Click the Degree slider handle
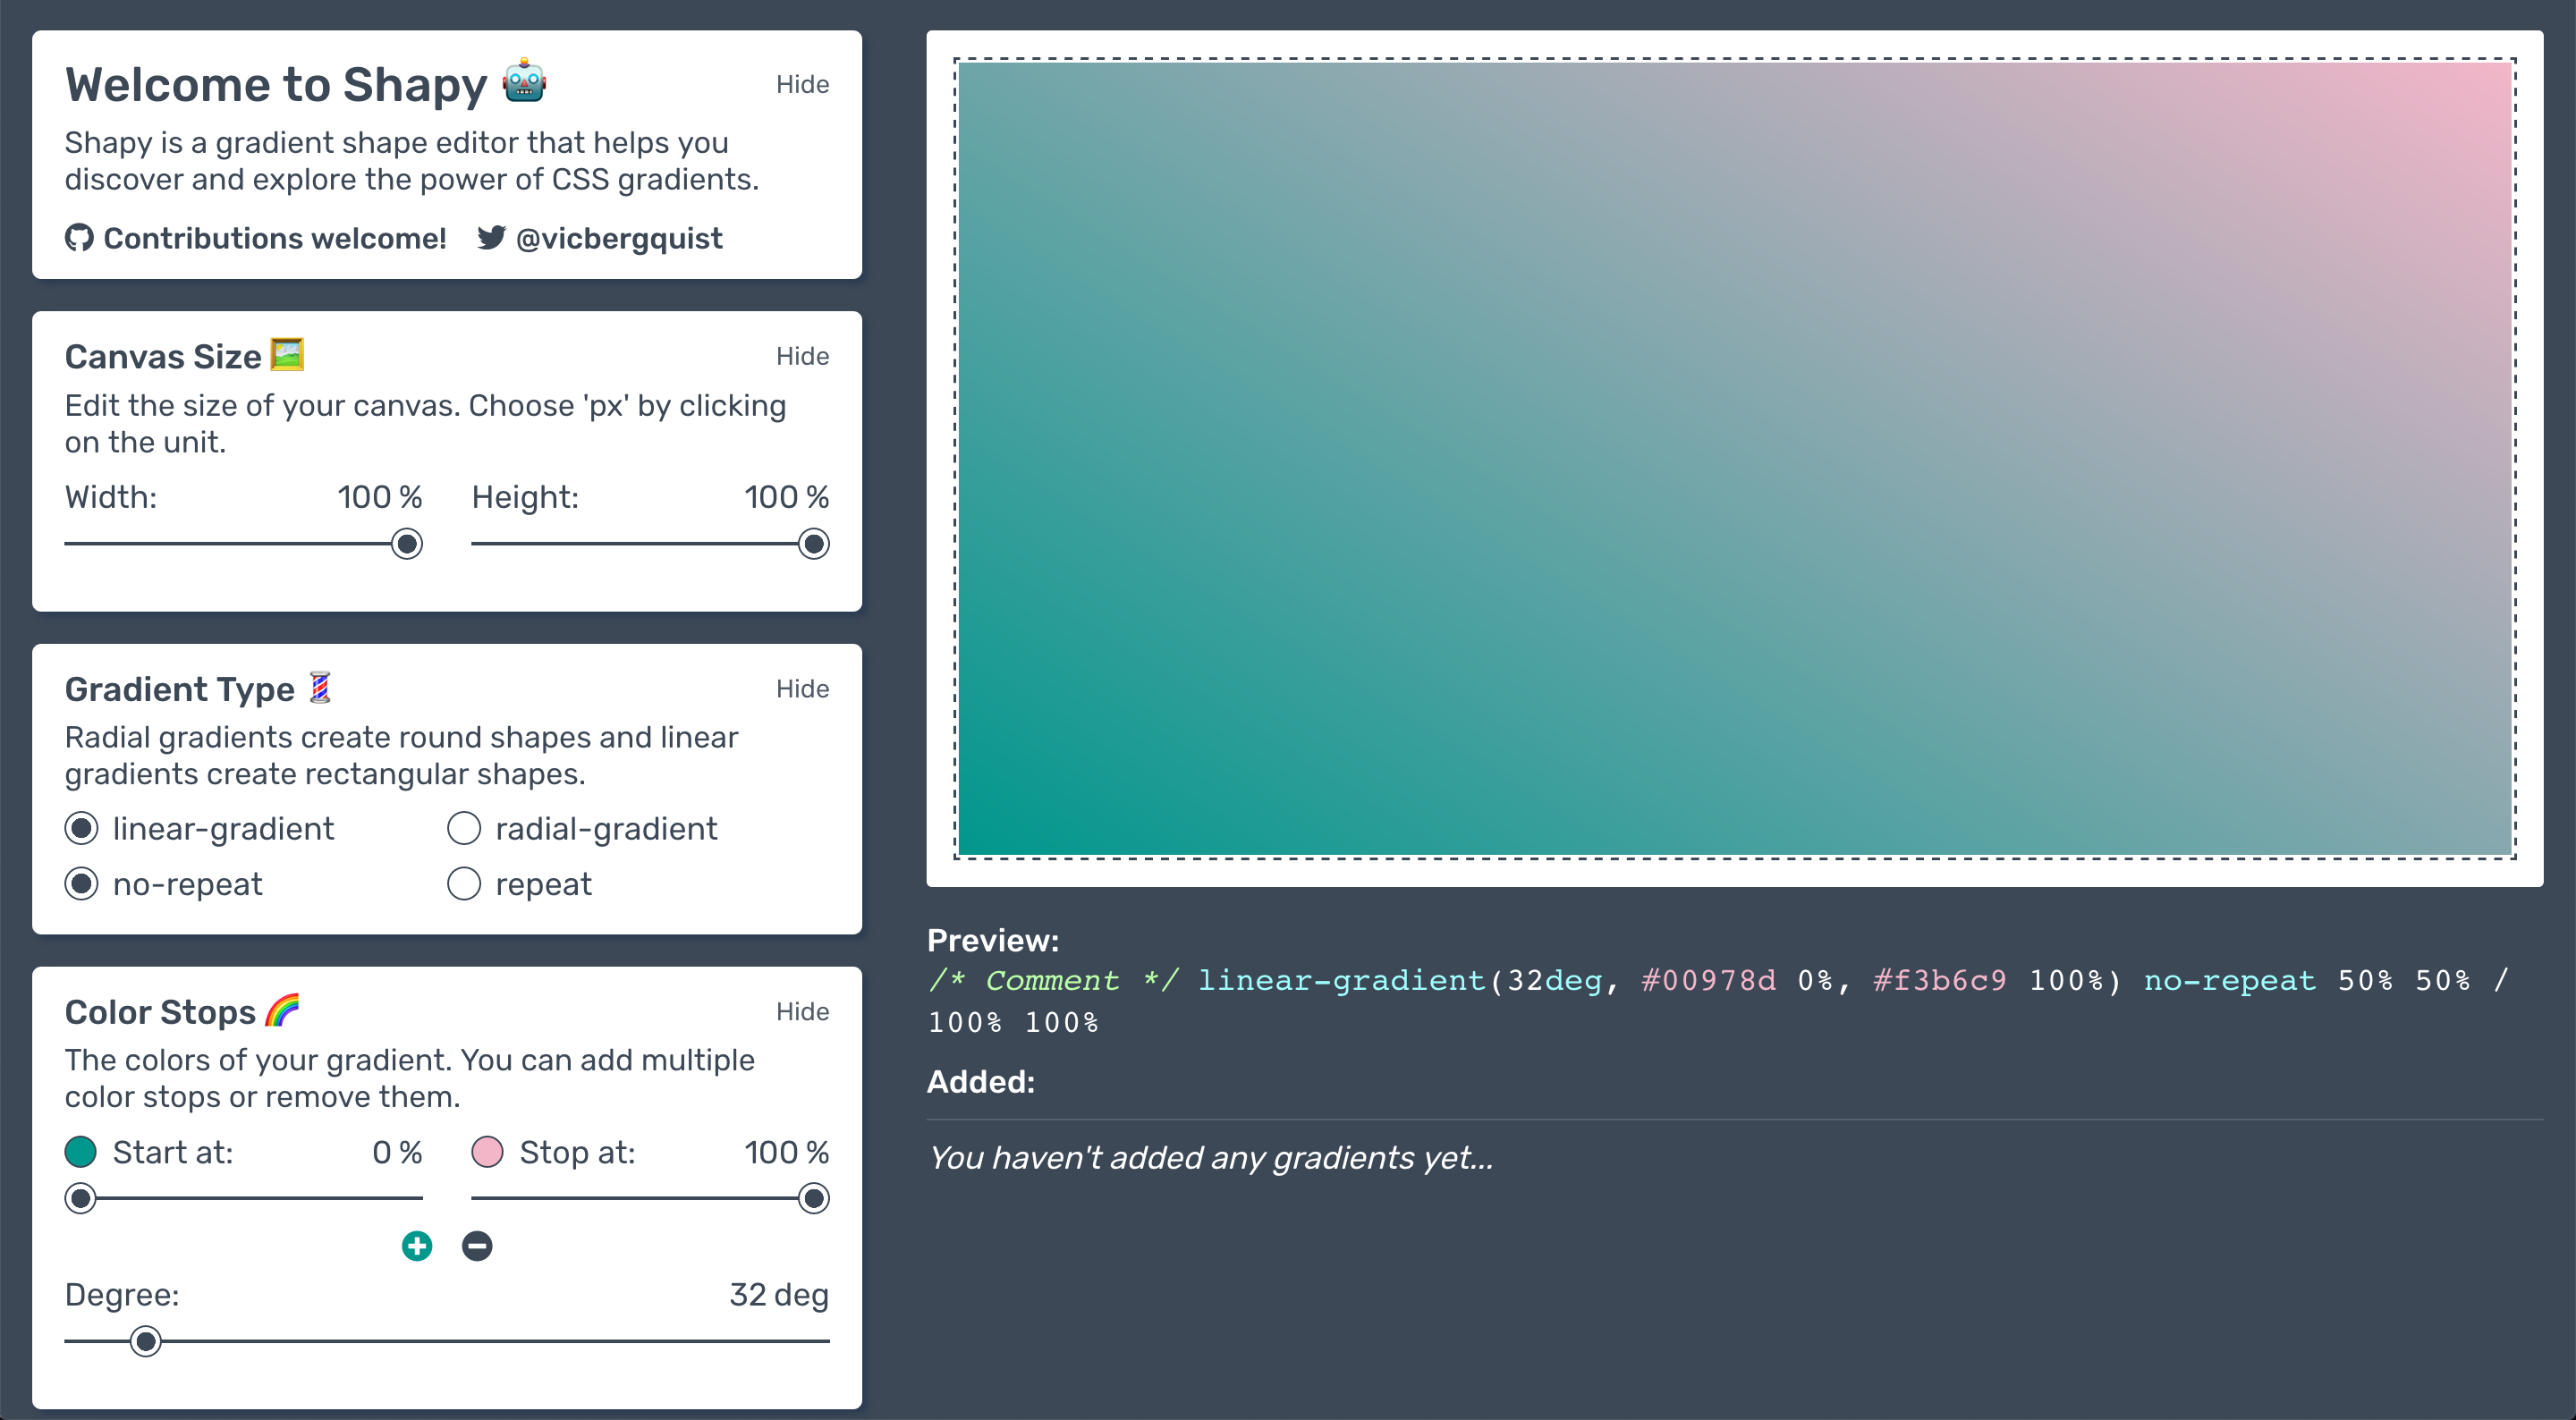Image resolution: width=2576 pixels, height=1420 pixels. point(146,1341)
